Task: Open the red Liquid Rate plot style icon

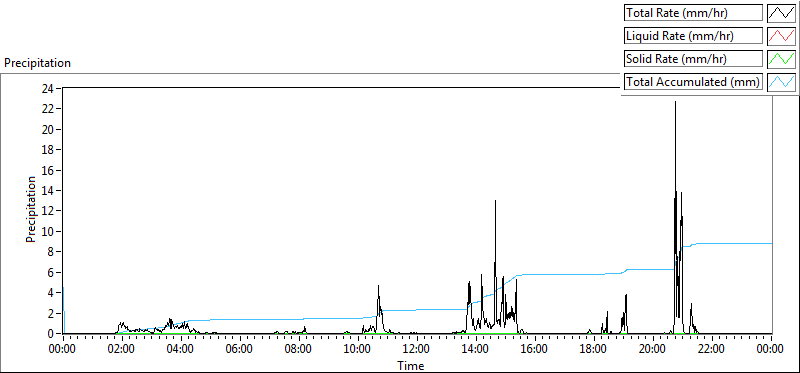Action: [x=781, y=36]
